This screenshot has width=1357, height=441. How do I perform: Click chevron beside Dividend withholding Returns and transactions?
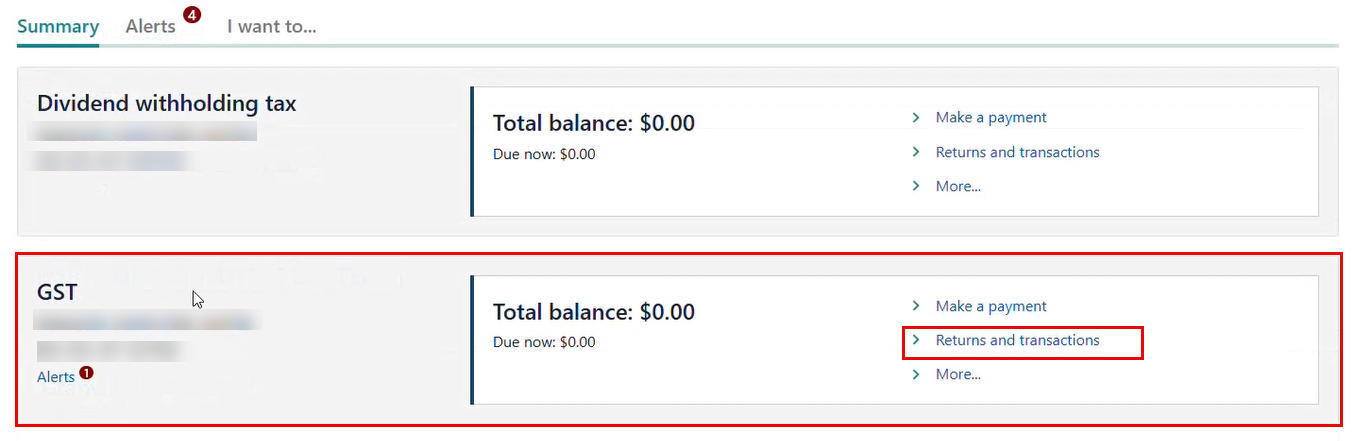[x=916, y=152]
